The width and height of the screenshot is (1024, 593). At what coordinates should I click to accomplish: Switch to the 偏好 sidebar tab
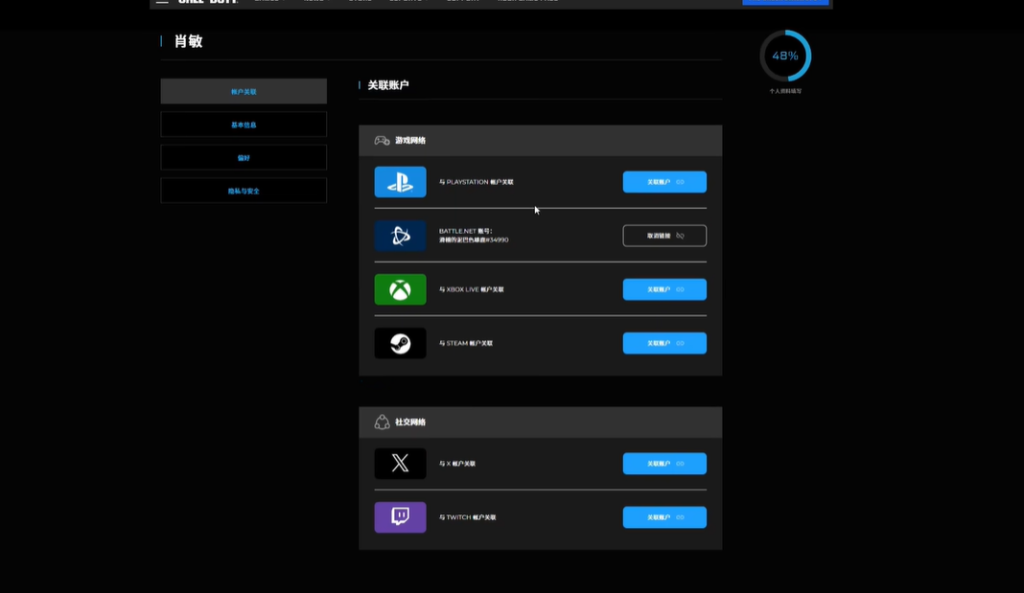pyautogui.click(x=243, y=157)
